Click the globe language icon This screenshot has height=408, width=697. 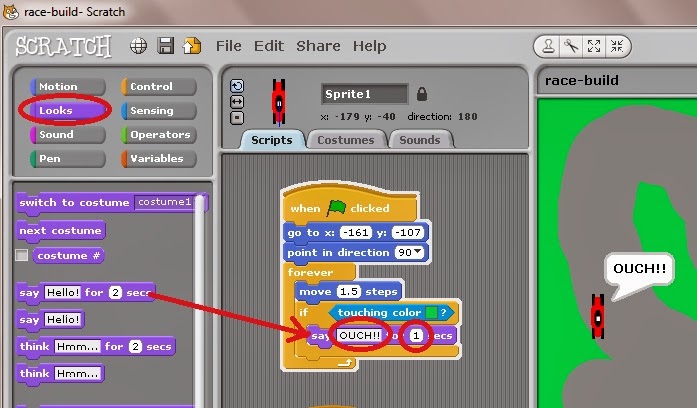point(138,46)
